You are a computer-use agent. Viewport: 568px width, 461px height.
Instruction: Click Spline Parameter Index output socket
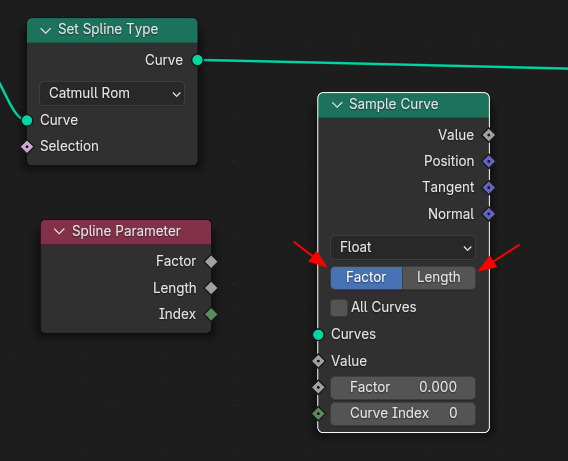point(211,314)
